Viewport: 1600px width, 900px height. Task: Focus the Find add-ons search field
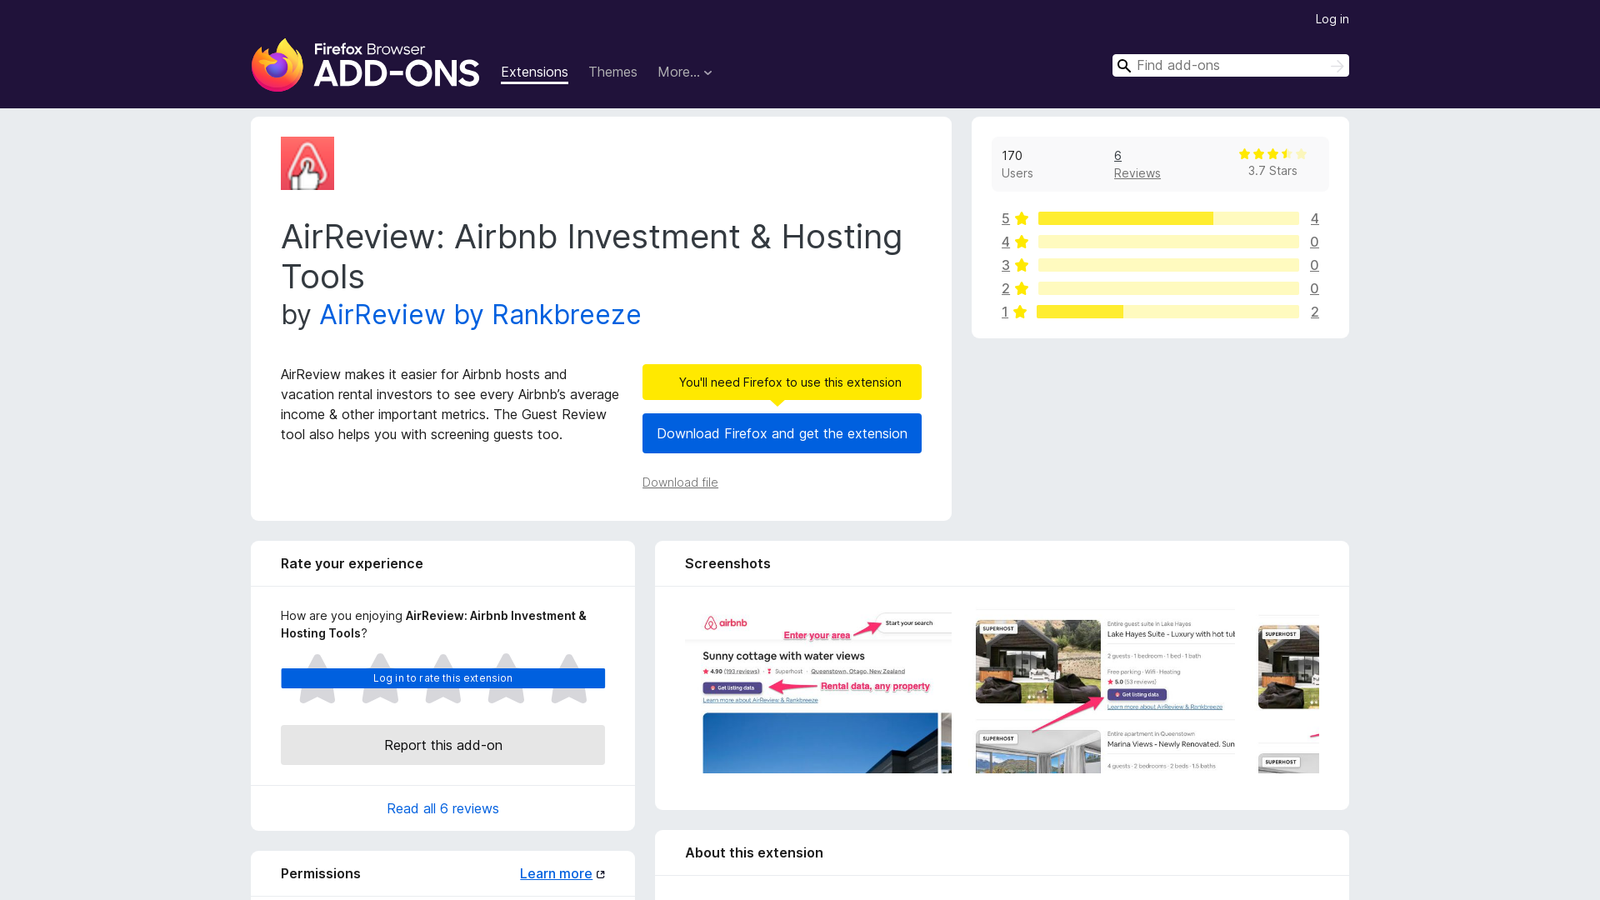(x=1230, y=66)
